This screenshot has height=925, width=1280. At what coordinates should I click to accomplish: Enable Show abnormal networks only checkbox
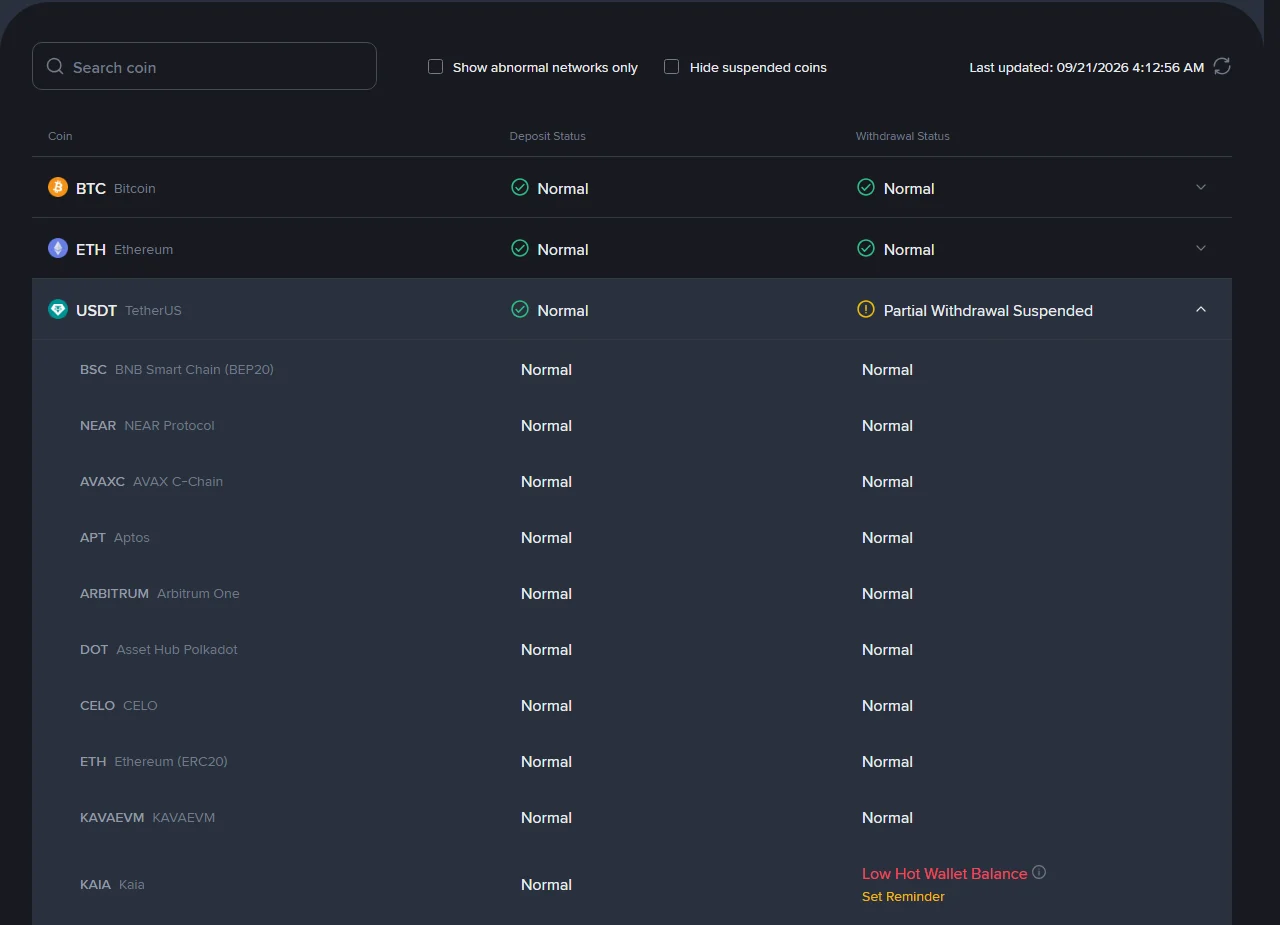coord(435,67)
